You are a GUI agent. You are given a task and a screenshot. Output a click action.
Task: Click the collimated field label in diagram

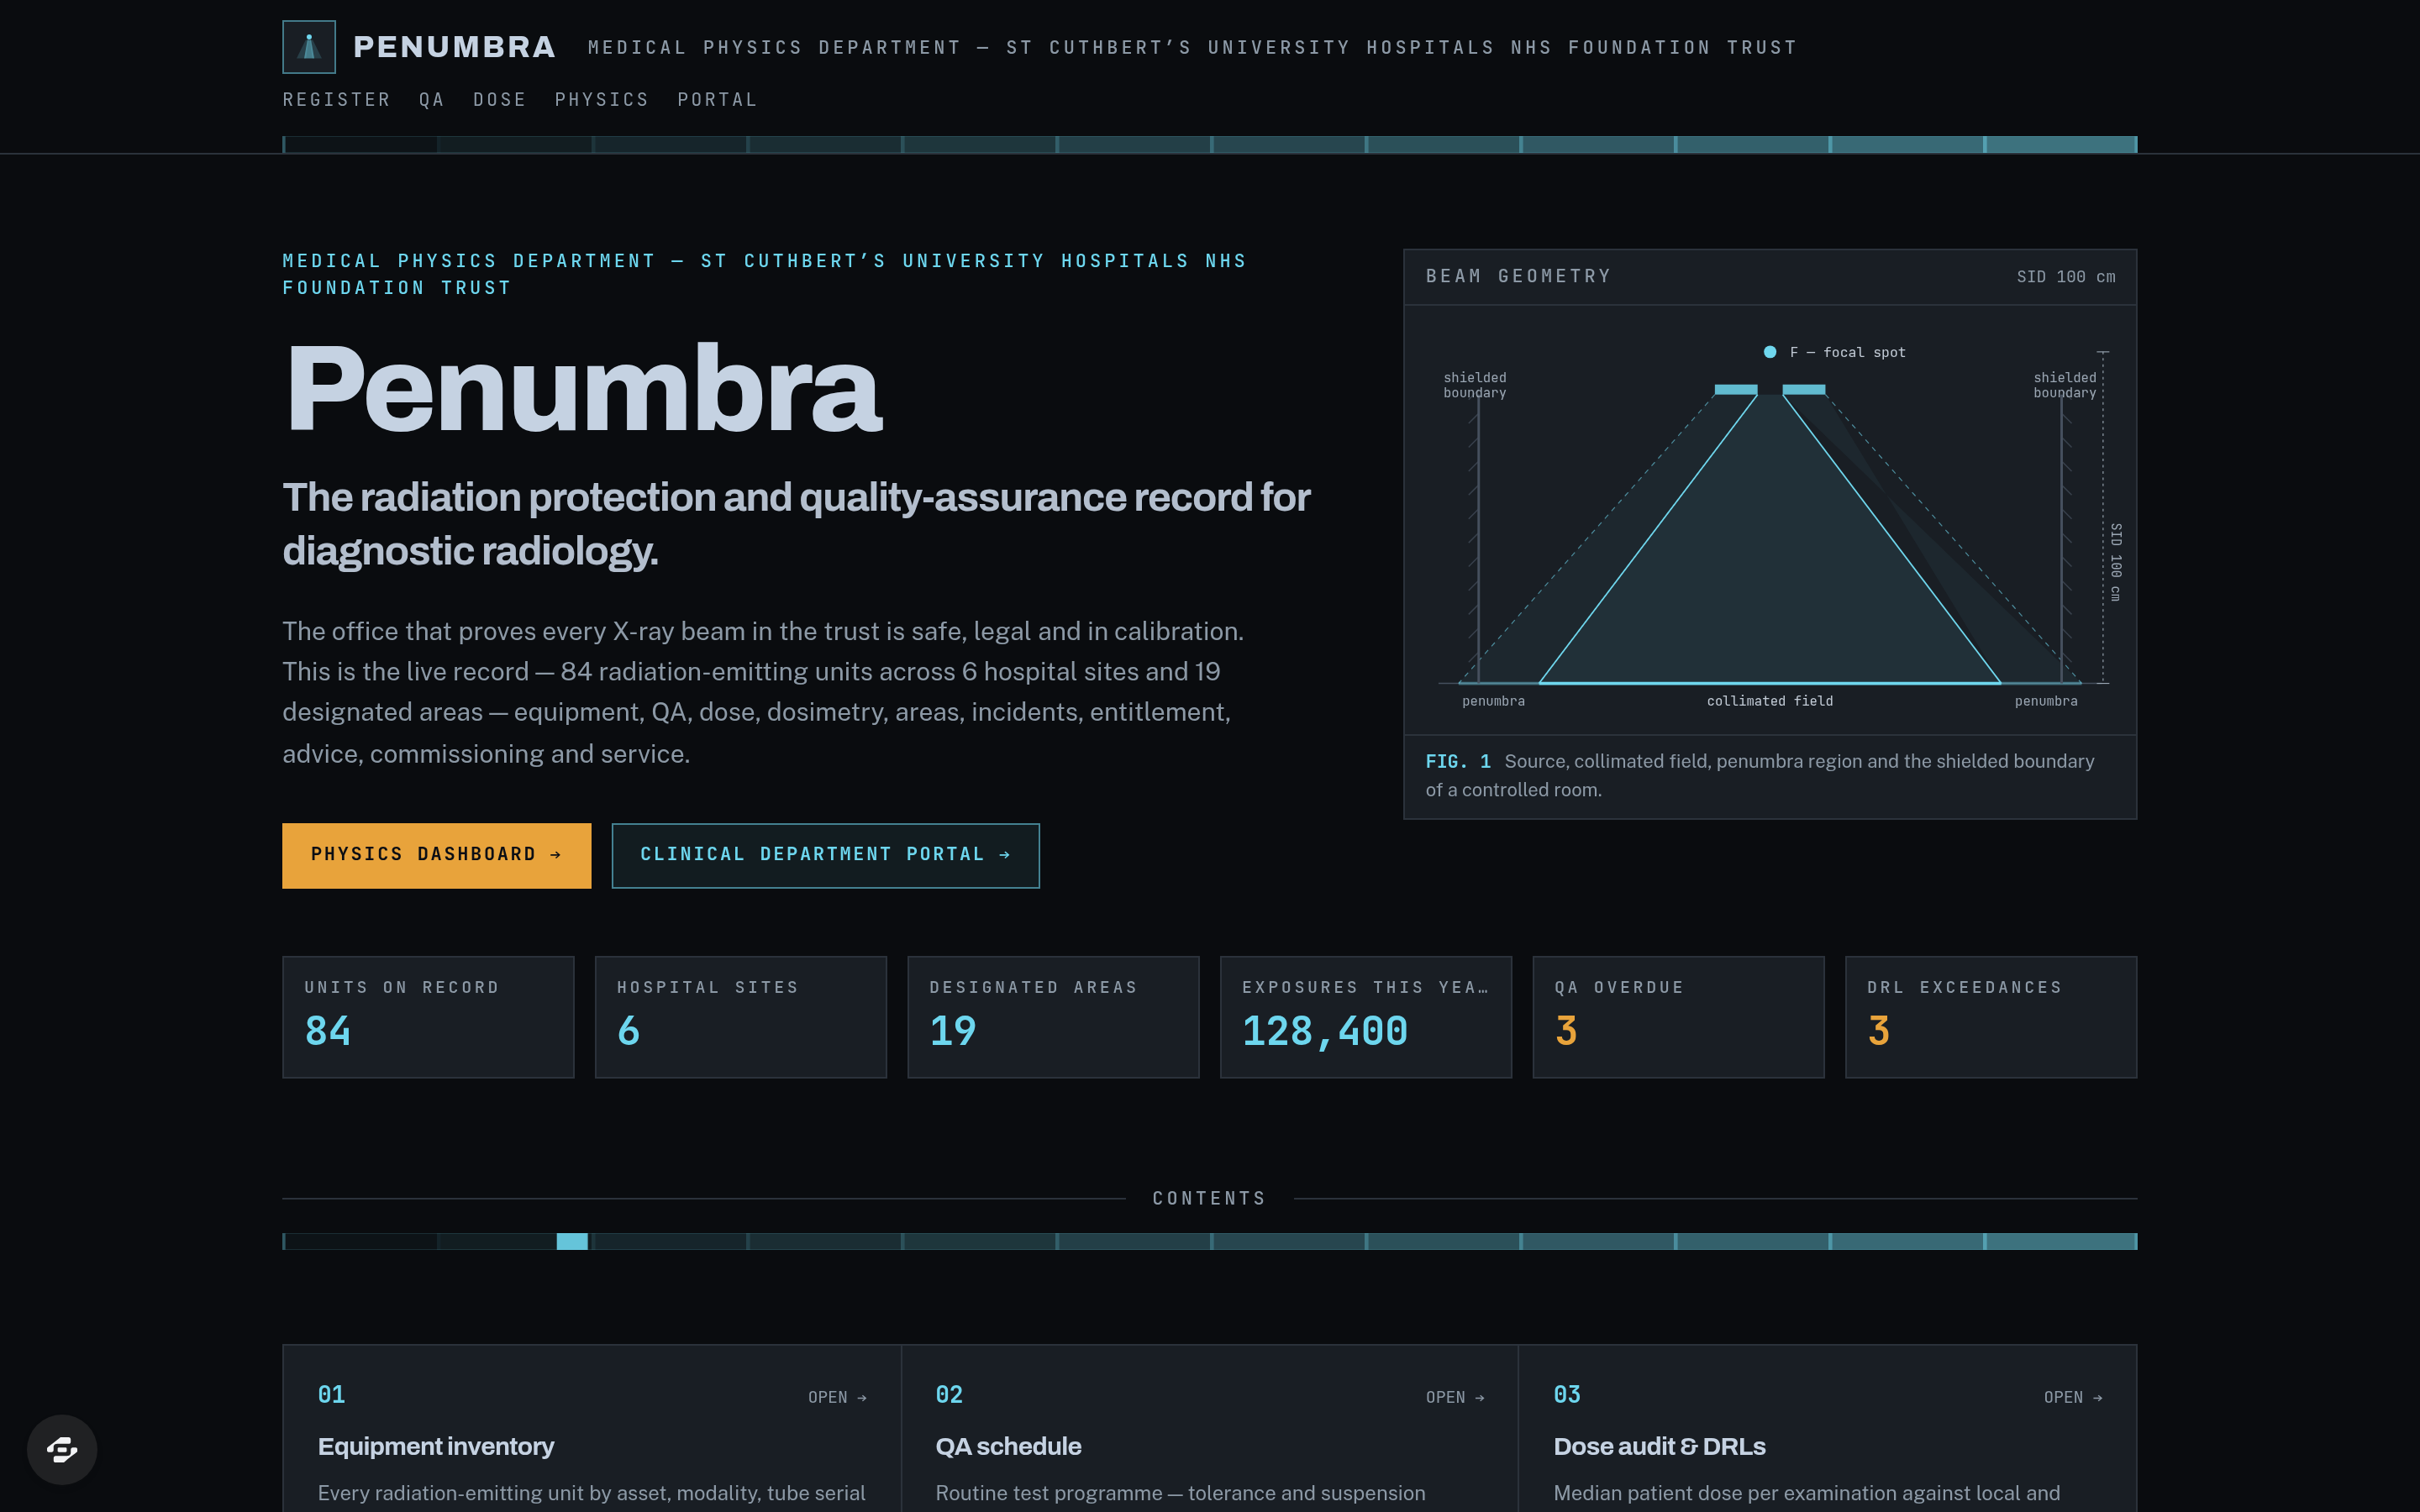click(x=1770, y=701)
